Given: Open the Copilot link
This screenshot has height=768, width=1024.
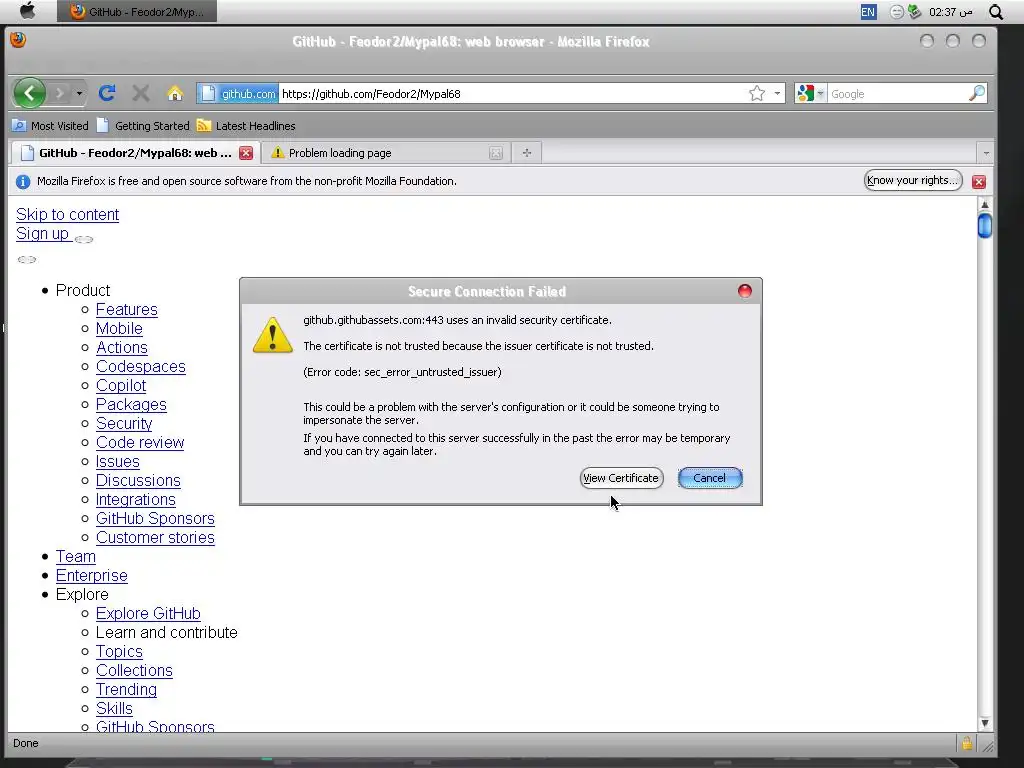Looking at the screenshot, I should pyautogui.click(x=121, y=385).
